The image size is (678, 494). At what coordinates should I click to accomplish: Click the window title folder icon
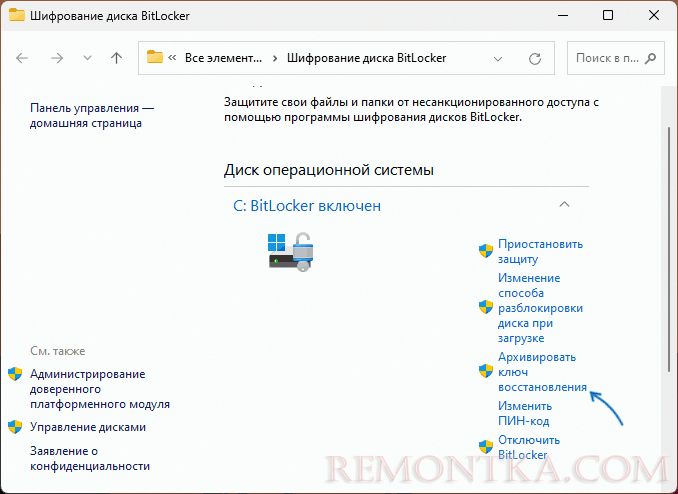pyautogui.click(x=17, y=15)
